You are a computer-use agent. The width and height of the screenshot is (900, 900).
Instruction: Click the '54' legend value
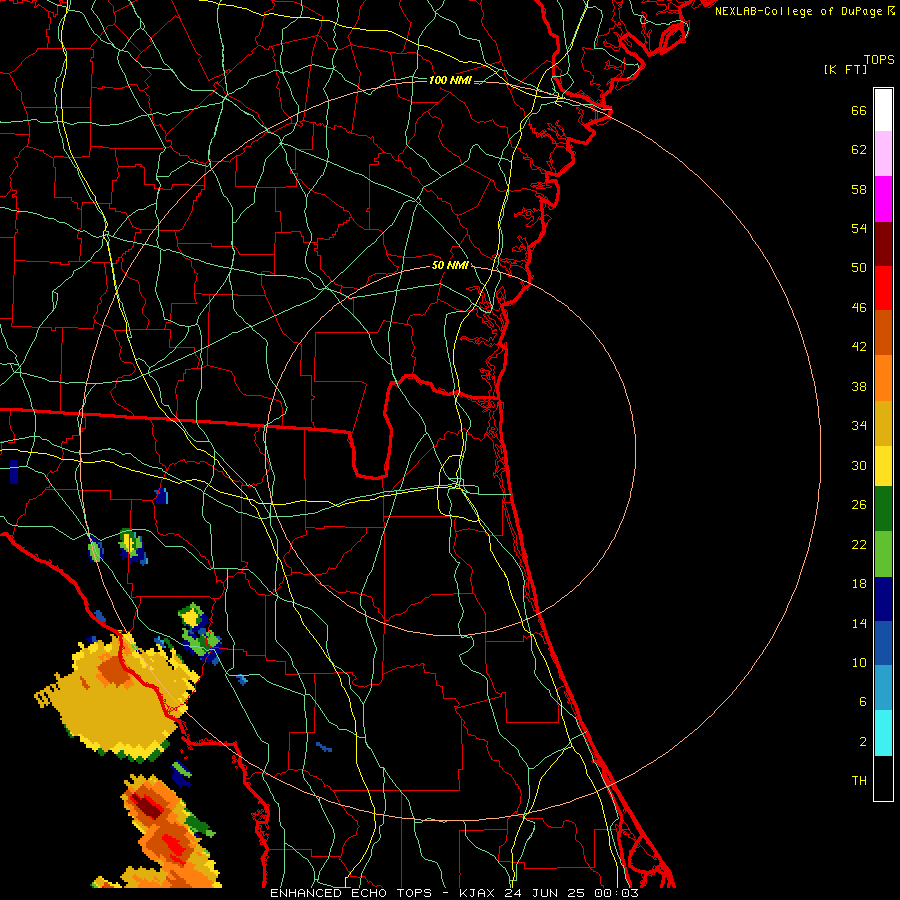coord(859,228)
